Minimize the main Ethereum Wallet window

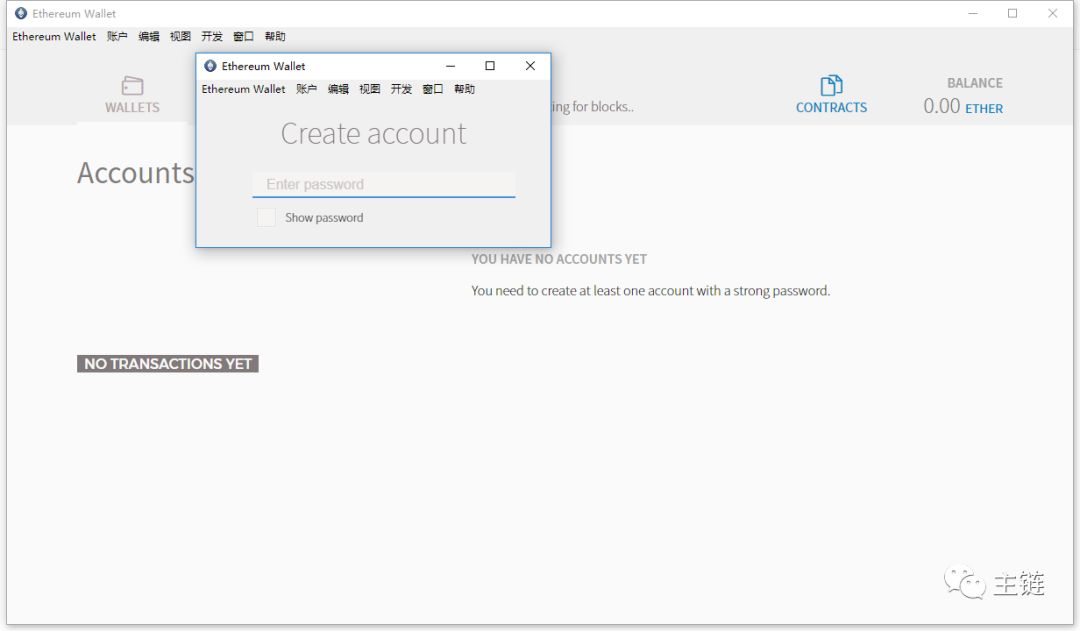click(973, 13)
